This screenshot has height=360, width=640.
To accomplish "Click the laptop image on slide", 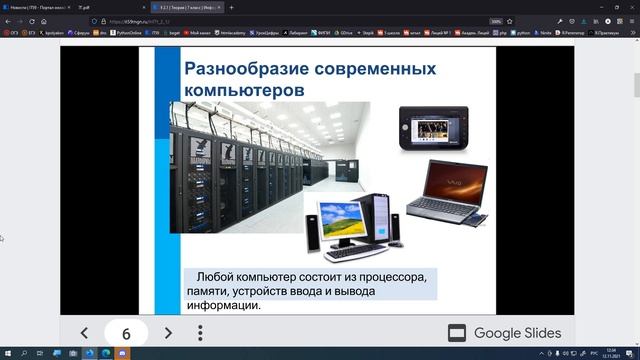I will point(447,193).
